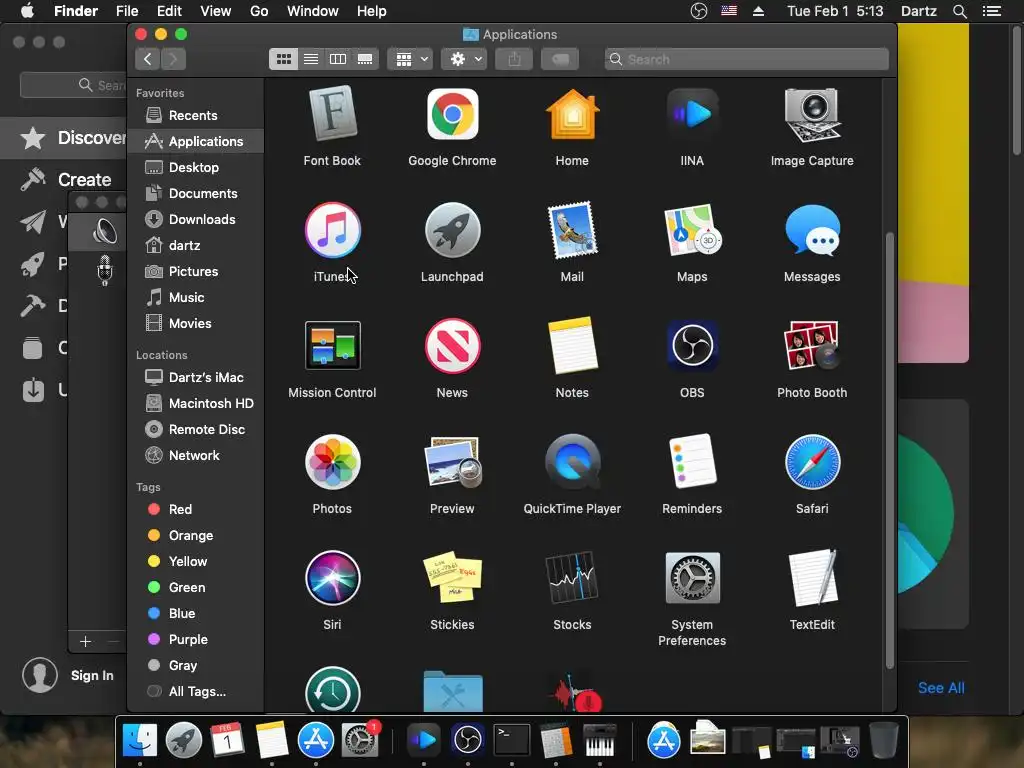Select the Stocks app icon

pyautogui.click(x=572, y=578)
